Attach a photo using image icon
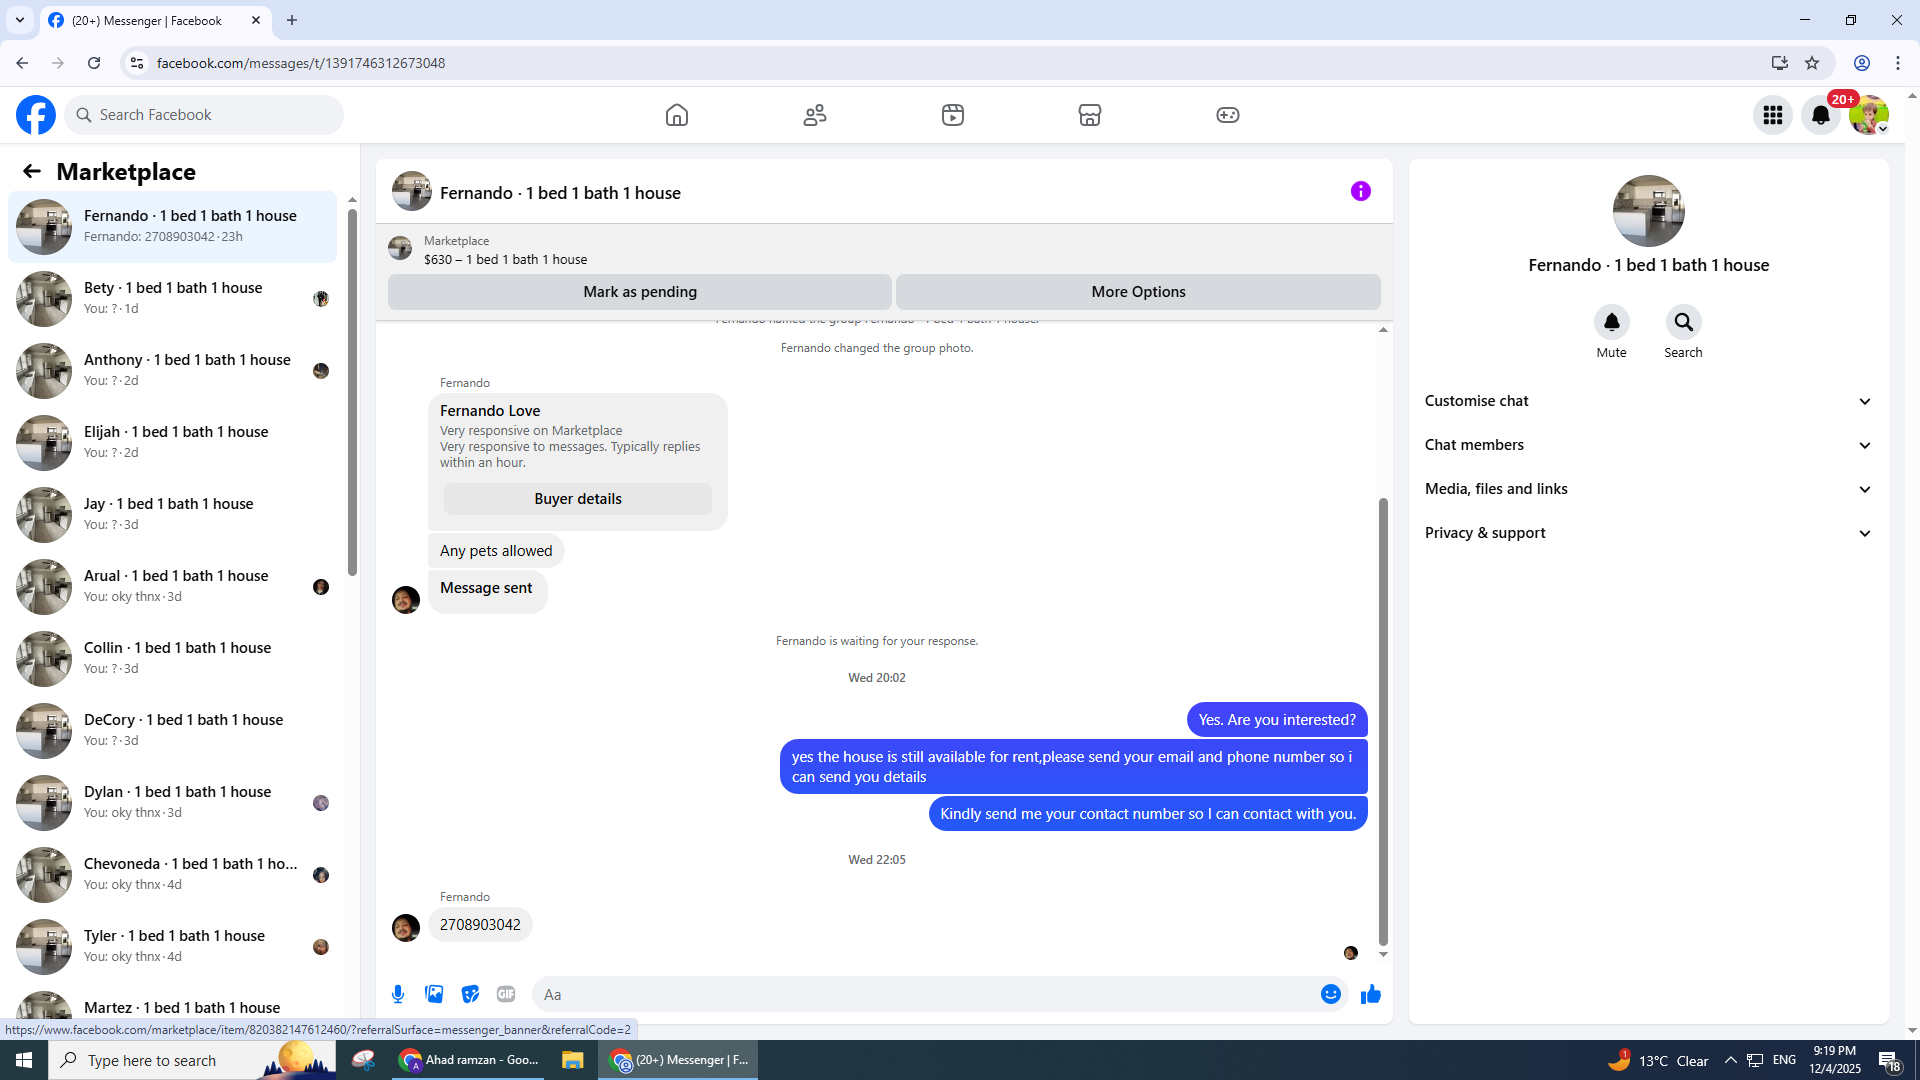1920x1080 pixels. [434, 994]
